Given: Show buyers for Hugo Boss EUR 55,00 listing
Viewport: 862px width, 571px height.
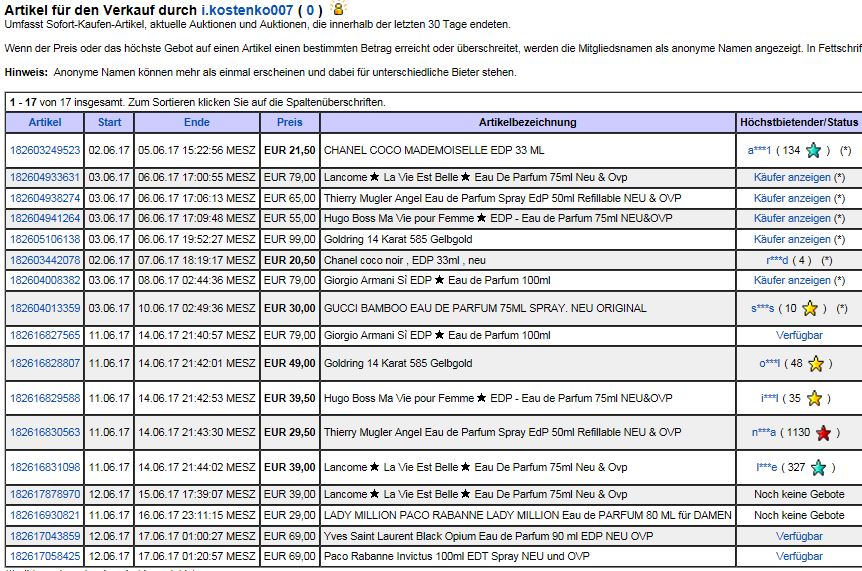Looking at the screenshot, I should pyautogui.click(x=792, y=218).
